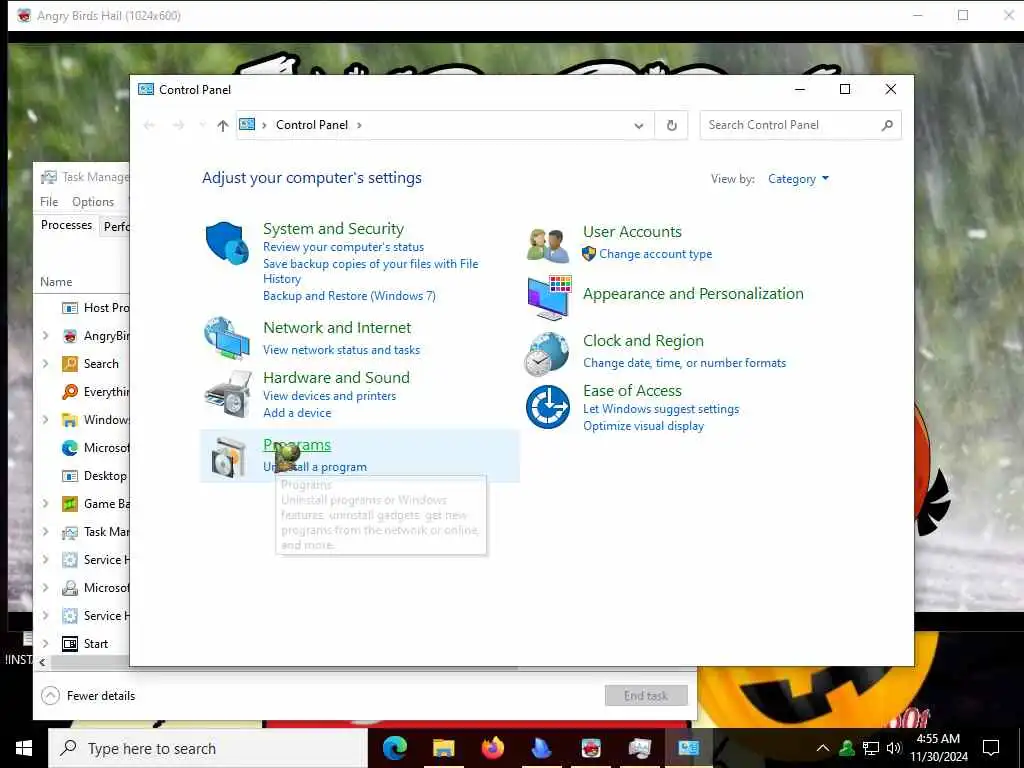Image resolution: width=1024 pixels, height=768 pixels.
Task: Open the Windows Start menu
Action: click(24, 748)
